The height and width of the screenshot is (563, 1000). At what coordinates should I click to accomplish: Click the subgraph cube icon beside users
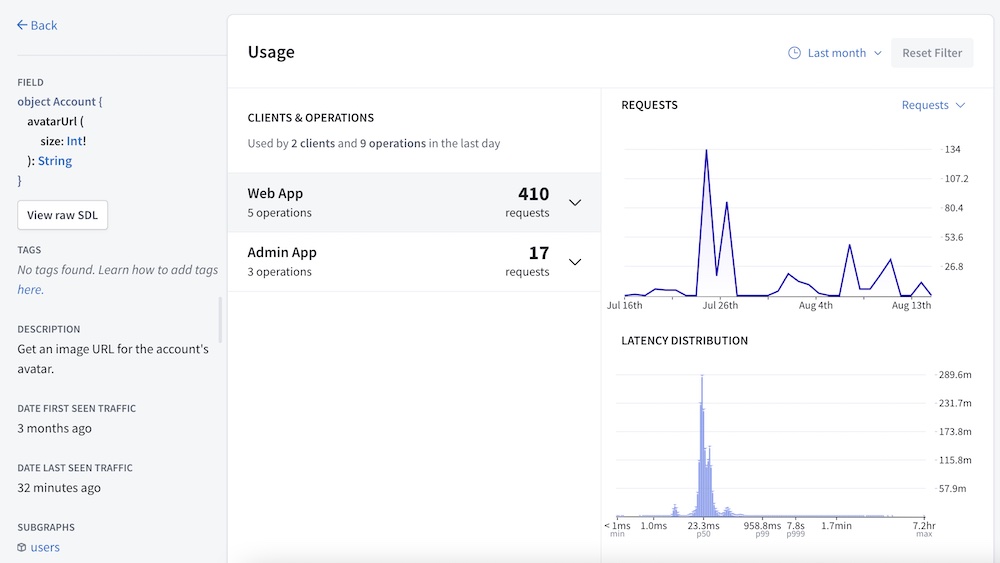(x=22, y=547)
